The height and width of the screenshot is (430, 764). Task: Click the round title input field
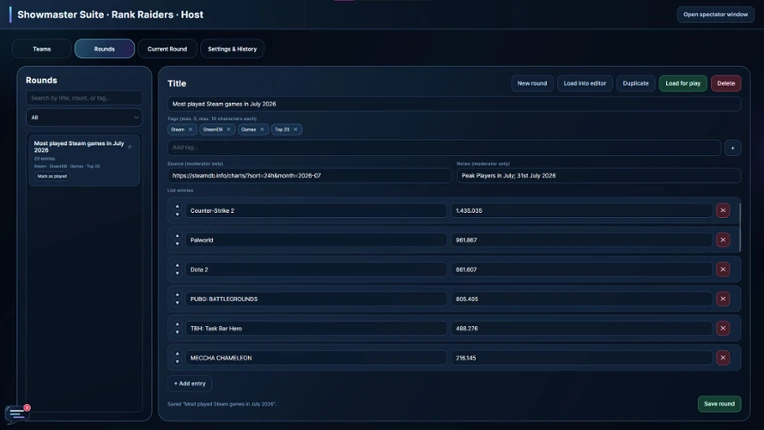click(x=454, y=104)
